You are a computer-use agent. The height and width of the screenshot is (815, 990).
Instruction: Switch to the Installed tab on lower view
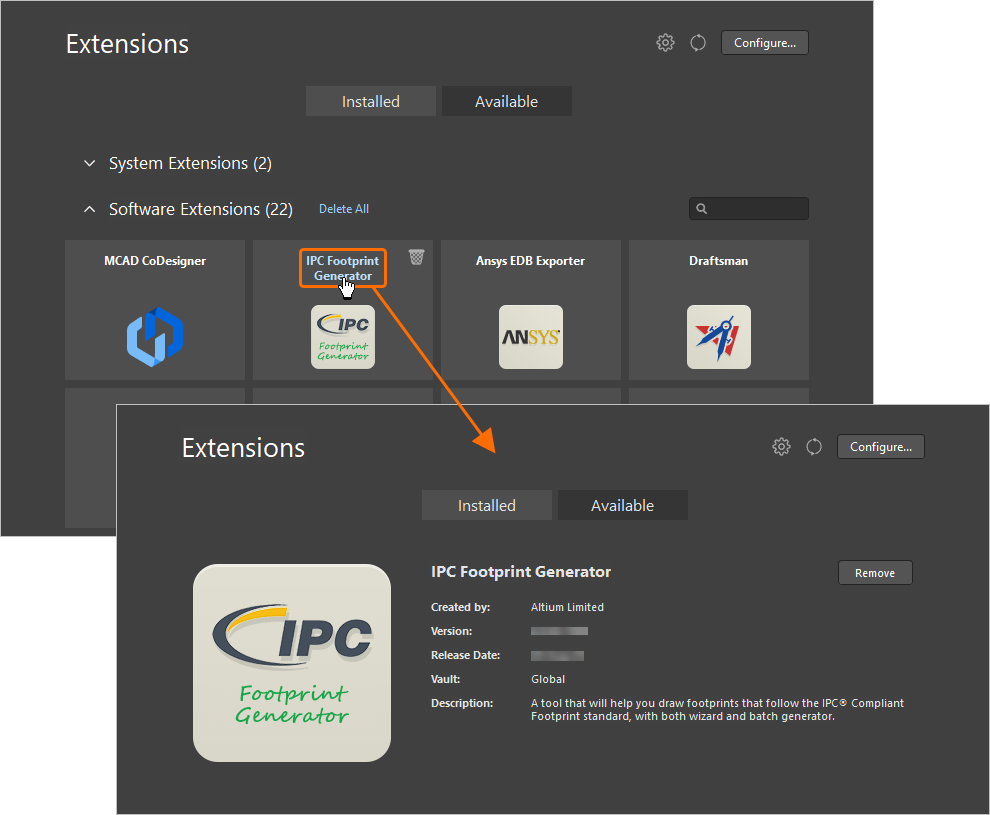[x=486, y=505]
